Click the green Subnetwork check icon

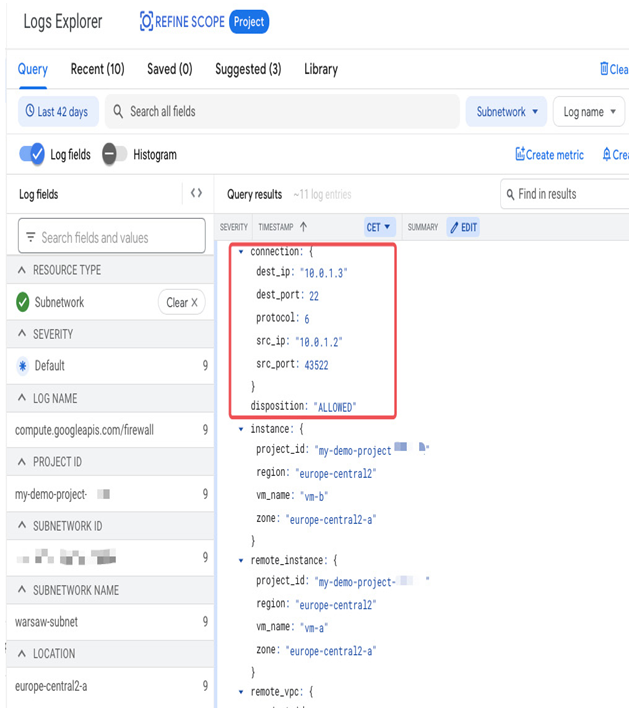(x=23, y=302)
